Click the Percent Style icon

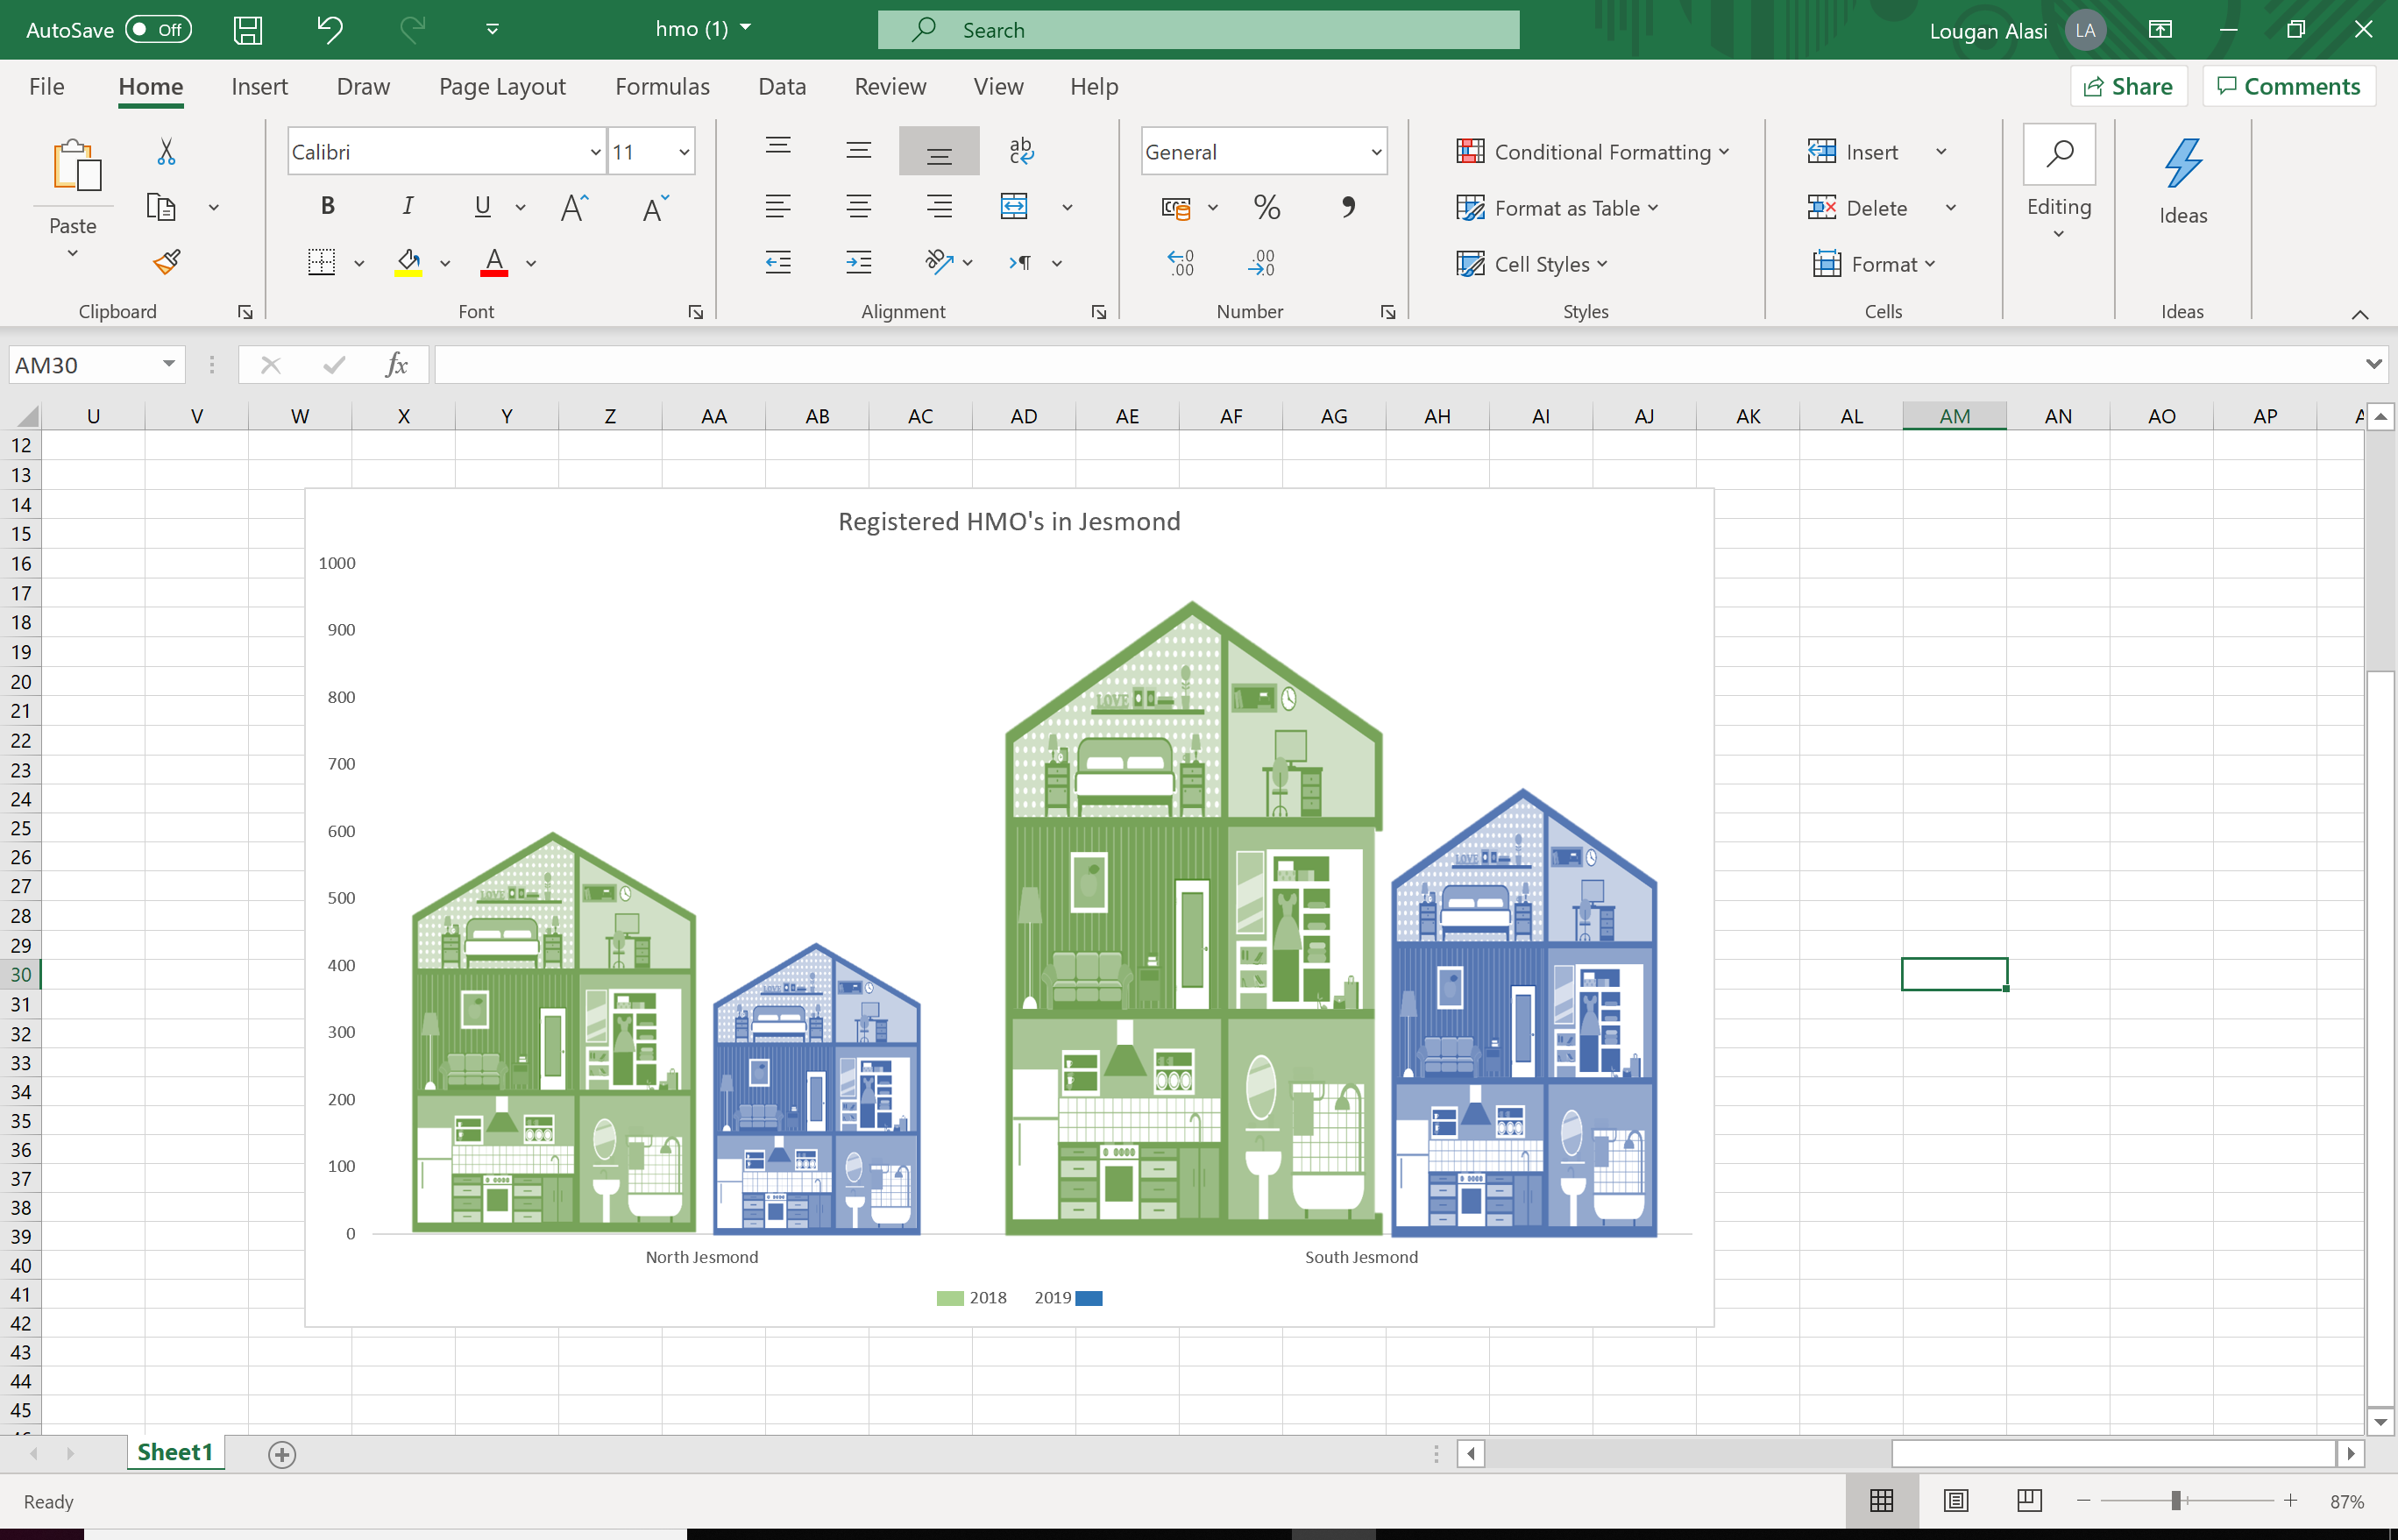(x=1266, y=207)
